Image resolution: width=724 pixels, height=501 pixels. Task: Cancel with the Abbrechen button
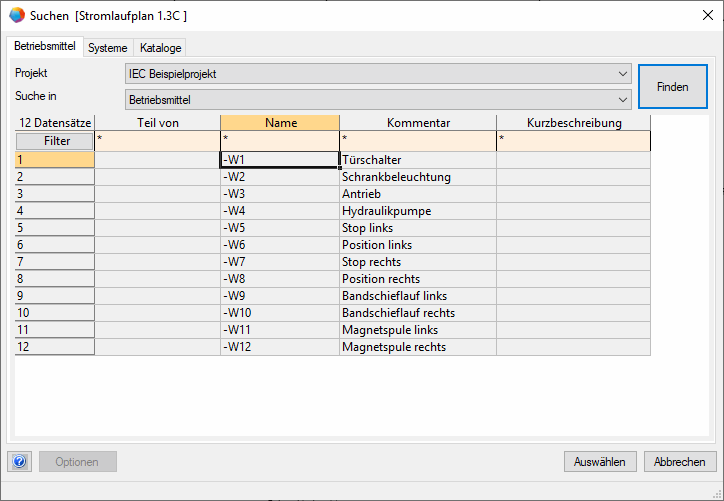click(x=680, y=461)
